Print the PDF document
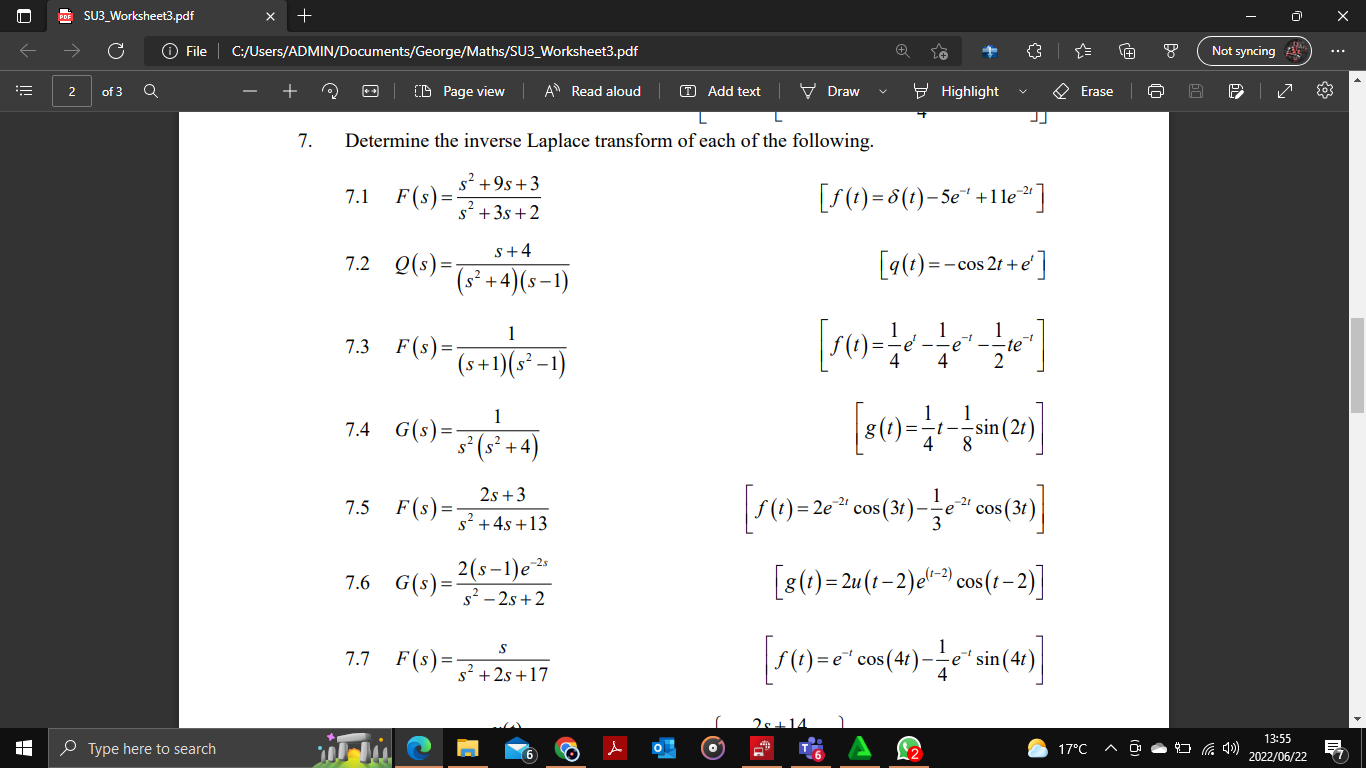The image size is (1366, 768). [1155, 91]
